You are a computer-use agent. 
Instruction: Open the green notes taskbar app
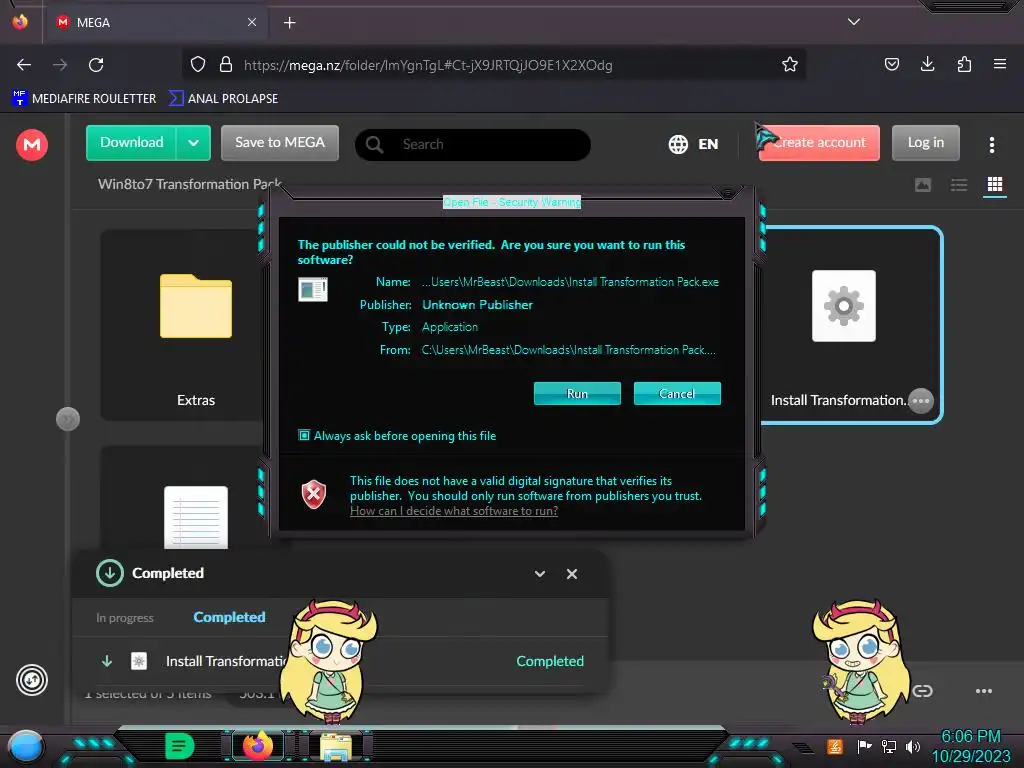(179, 746)
